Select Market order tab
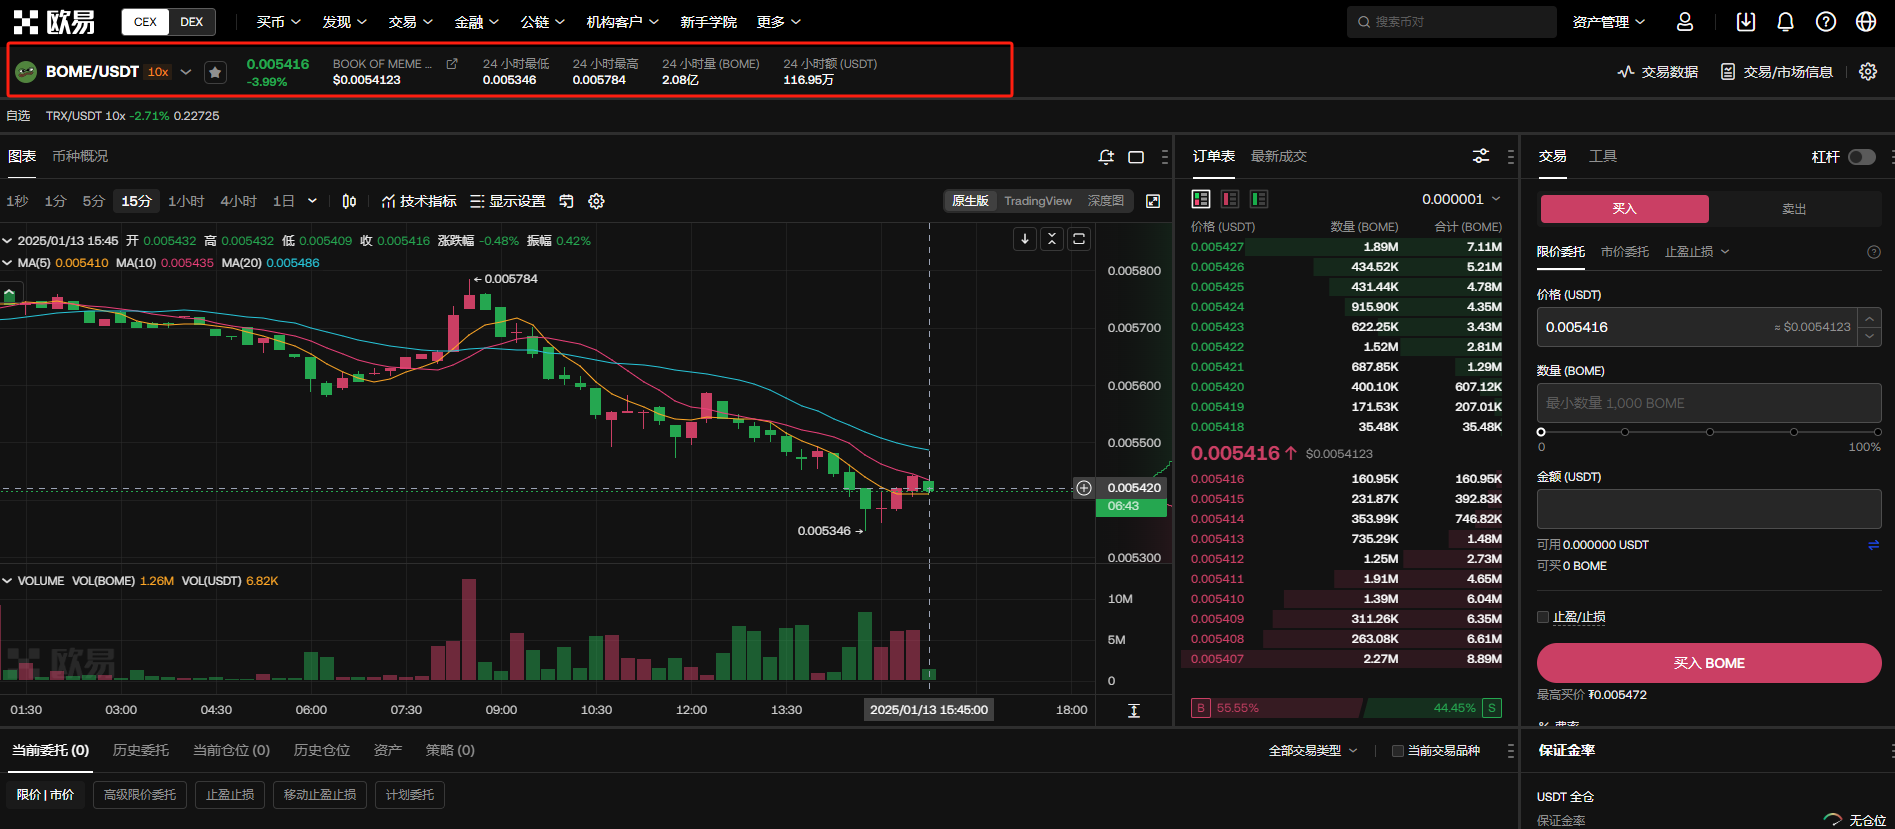Image resolution: width=1895 pixels, height=829 pixels. [1625, 252]
